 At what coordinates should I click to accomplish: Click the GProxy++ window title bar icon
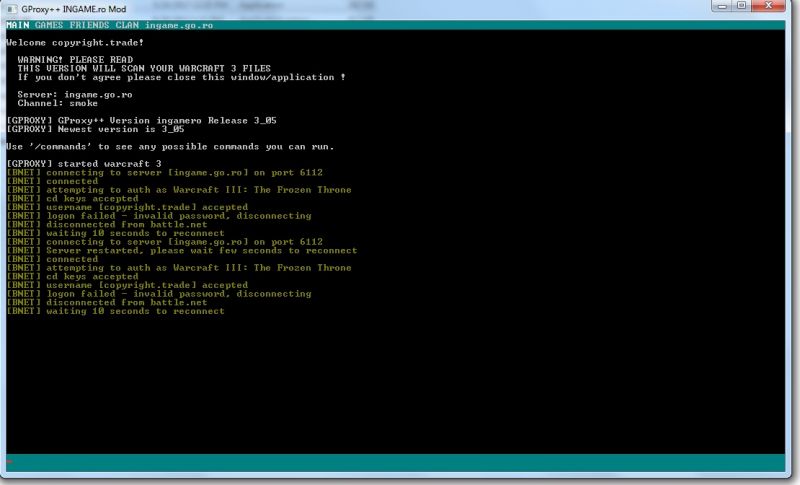click(x=11, y=9)
